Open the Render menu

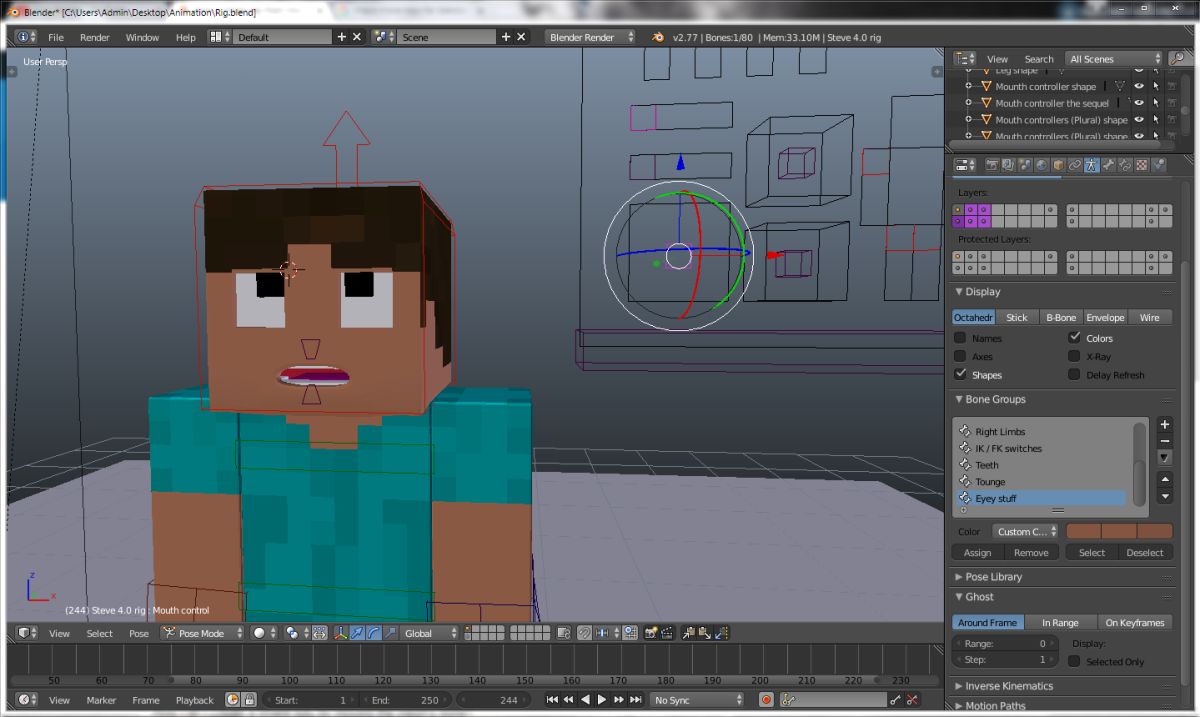(95, 37)
